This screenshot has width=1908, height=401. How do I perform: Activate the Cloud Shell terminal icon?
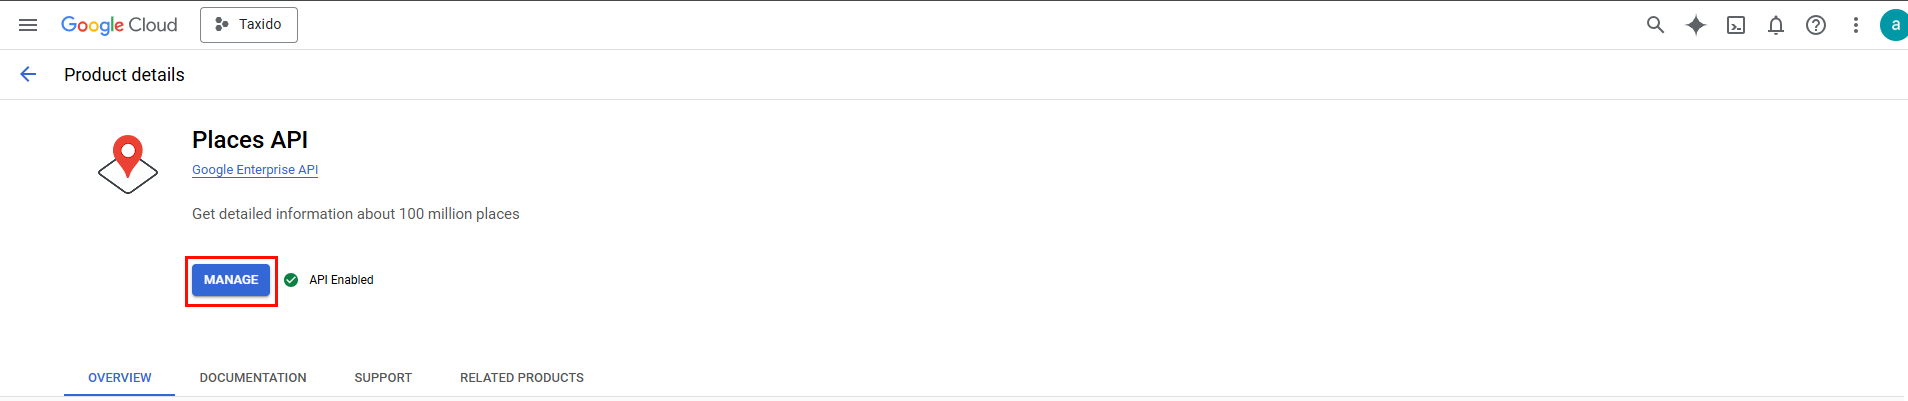[1736, 25]
